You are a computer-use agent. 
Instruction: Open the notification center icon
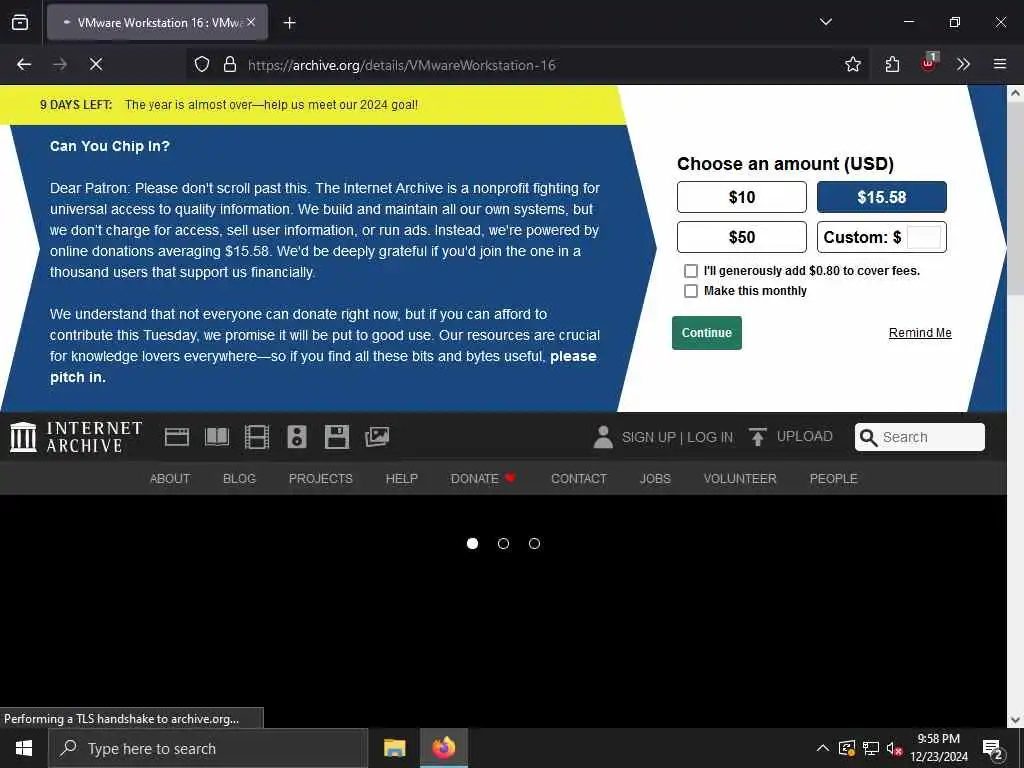[x=993, y=749]
